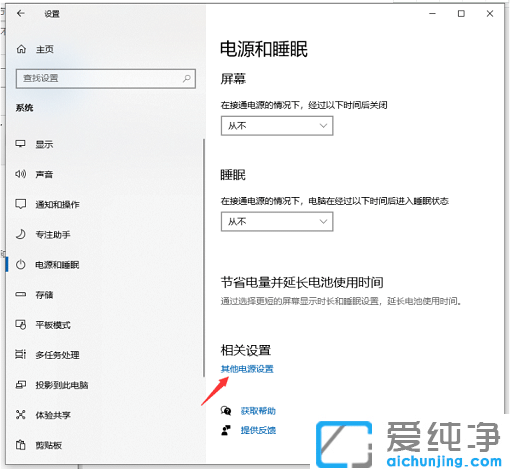The height and width of the screenshot is (474, 510).
Task: Select 显示 in the sidebar
Action: click(x=44, y=144)
